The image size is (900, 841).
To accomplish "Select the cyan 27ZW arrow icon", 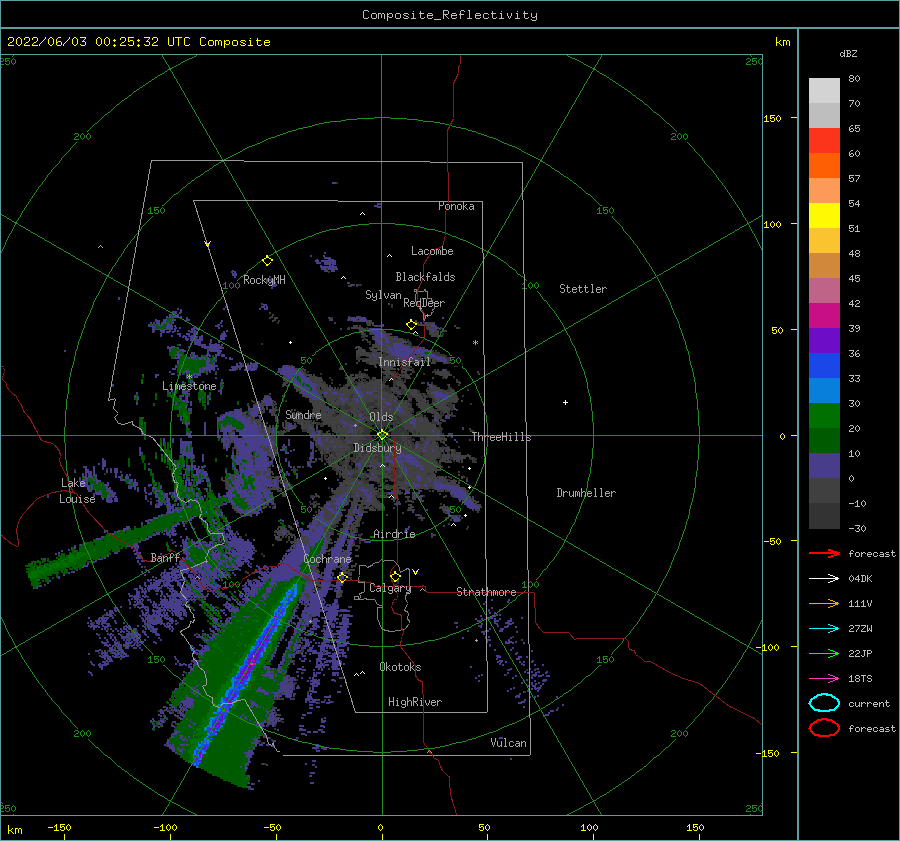I will (824, 629).
